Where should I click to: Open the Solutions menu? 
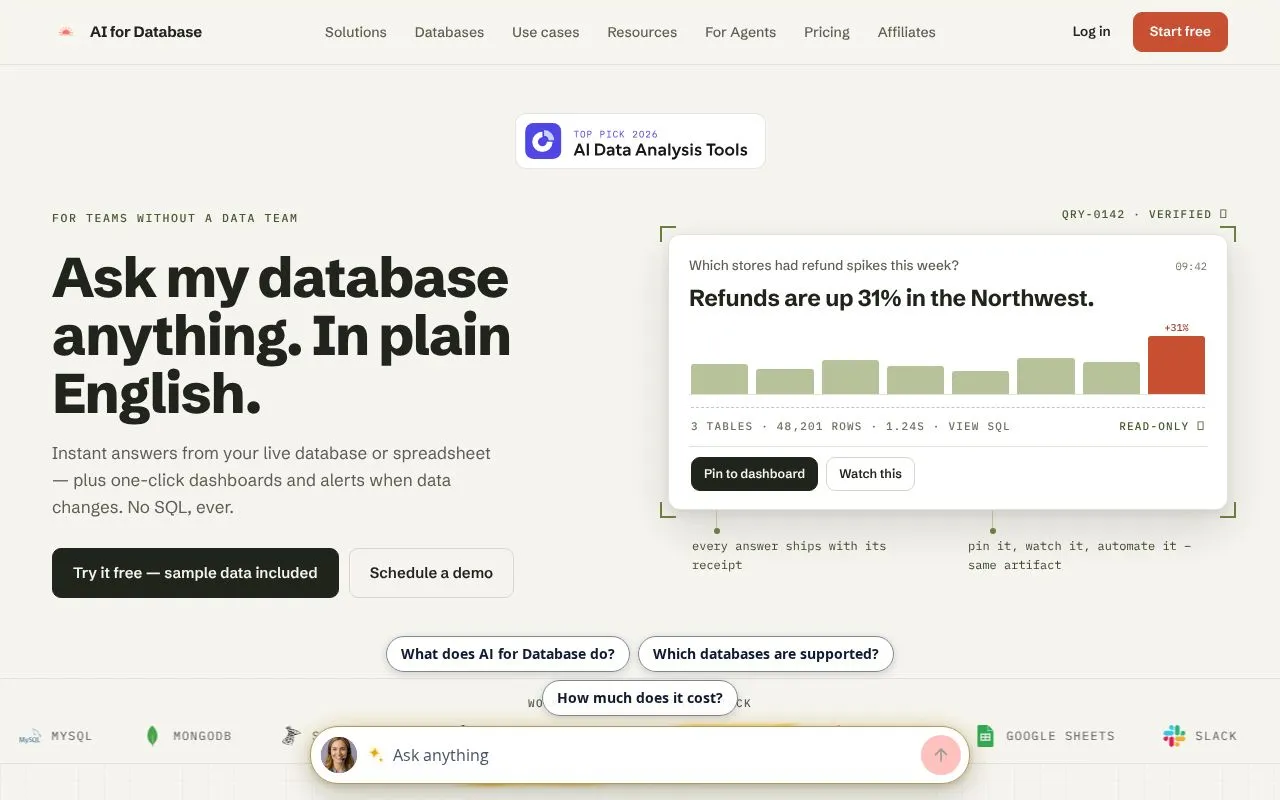point(356,32)
